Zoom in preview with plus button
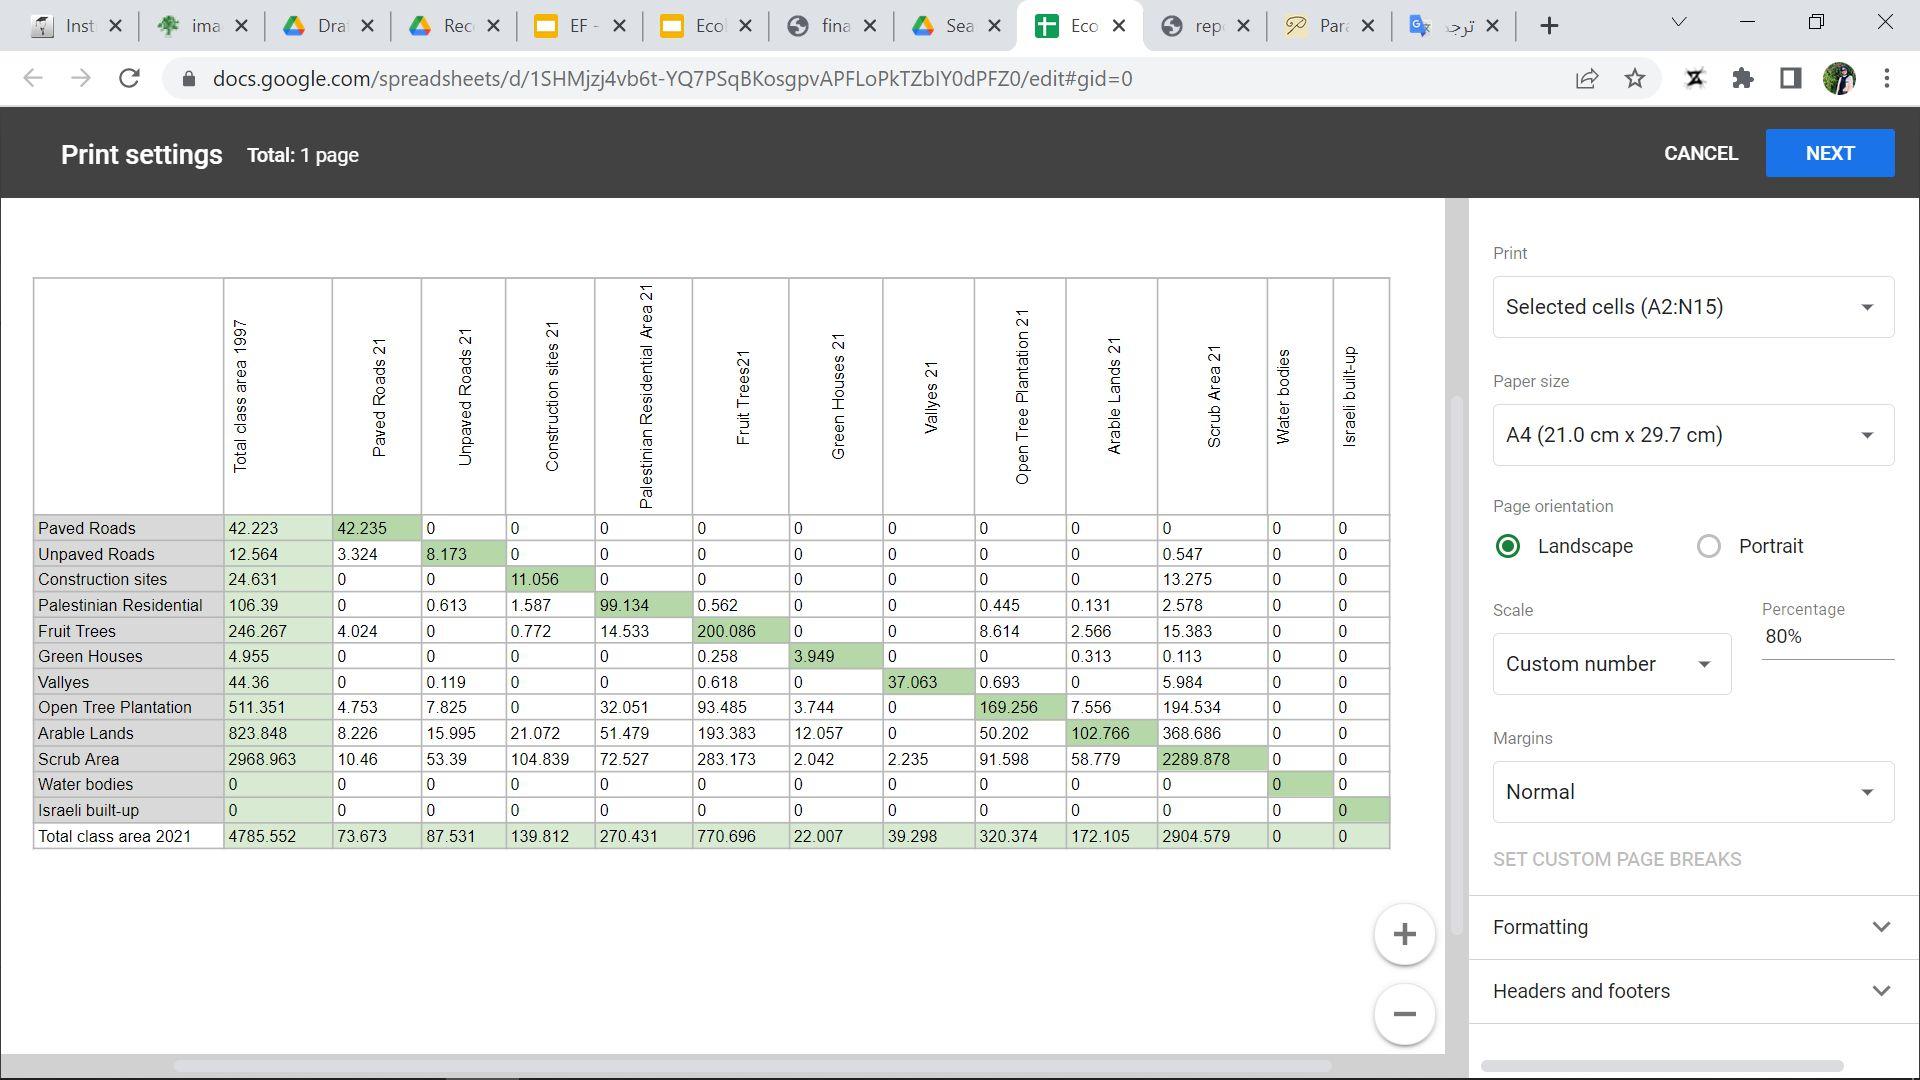Viewport: 1920px width, 1080px height. [1404, 935]
